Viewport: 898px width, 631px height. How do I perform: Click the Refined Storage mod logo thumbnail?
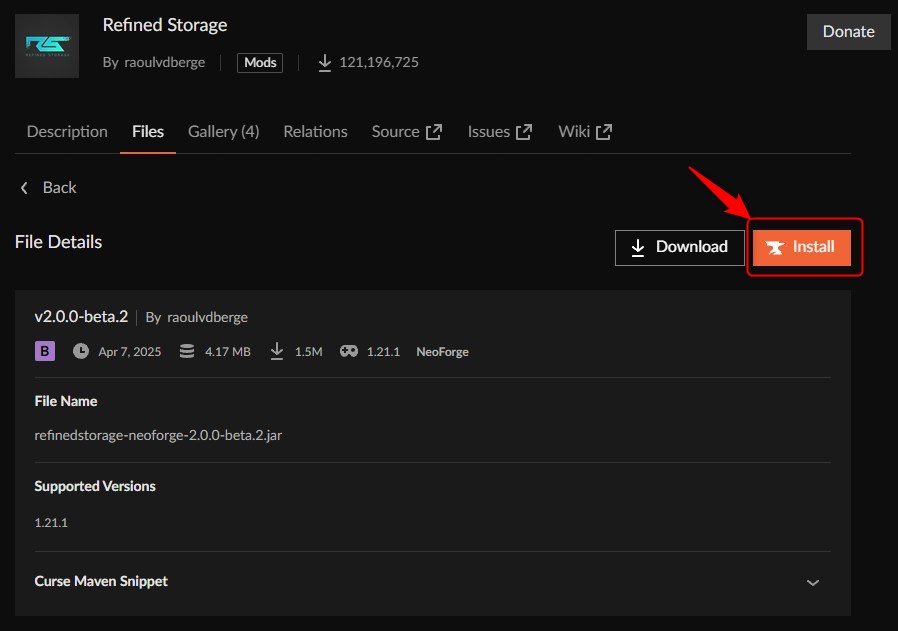47,46
